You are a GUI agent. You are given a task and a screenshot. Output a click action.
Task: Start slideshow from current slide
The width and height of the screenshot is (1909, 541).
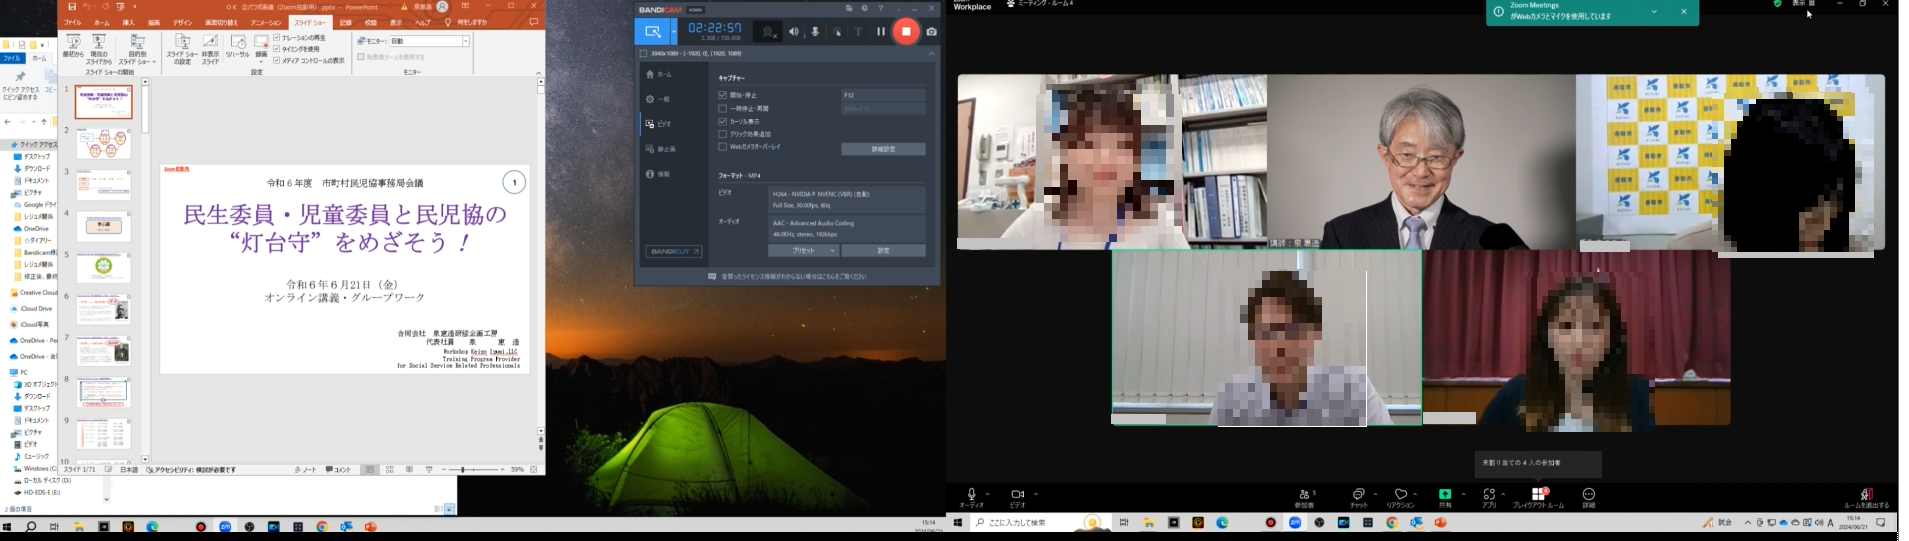[99, 48]
